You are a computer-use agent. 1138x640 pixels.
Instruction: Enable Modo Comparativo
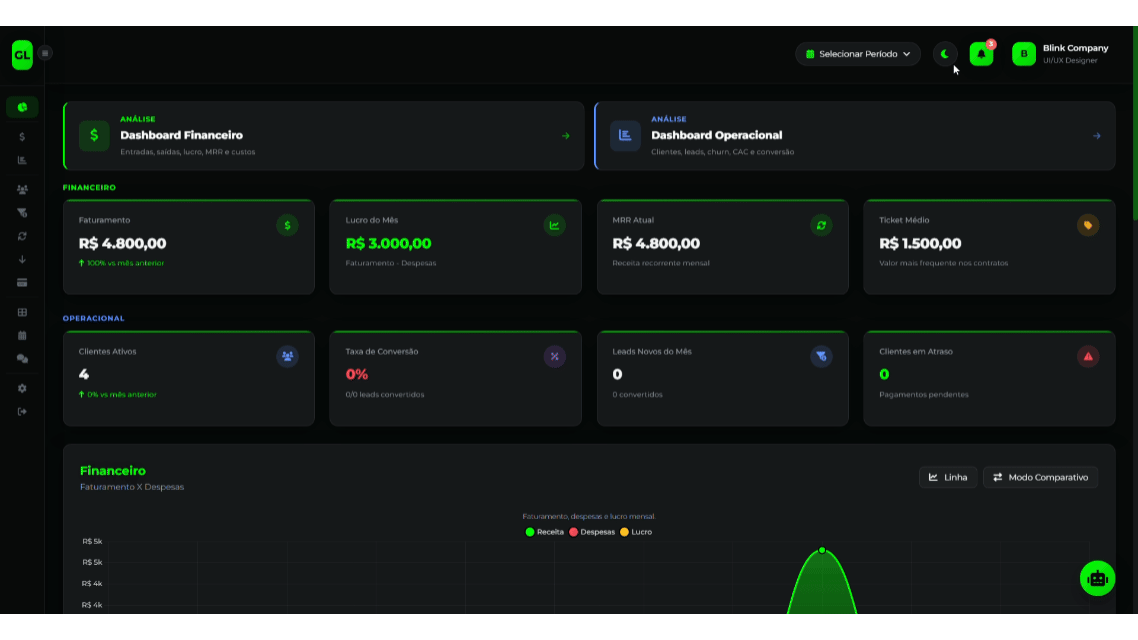point(1041,477)
